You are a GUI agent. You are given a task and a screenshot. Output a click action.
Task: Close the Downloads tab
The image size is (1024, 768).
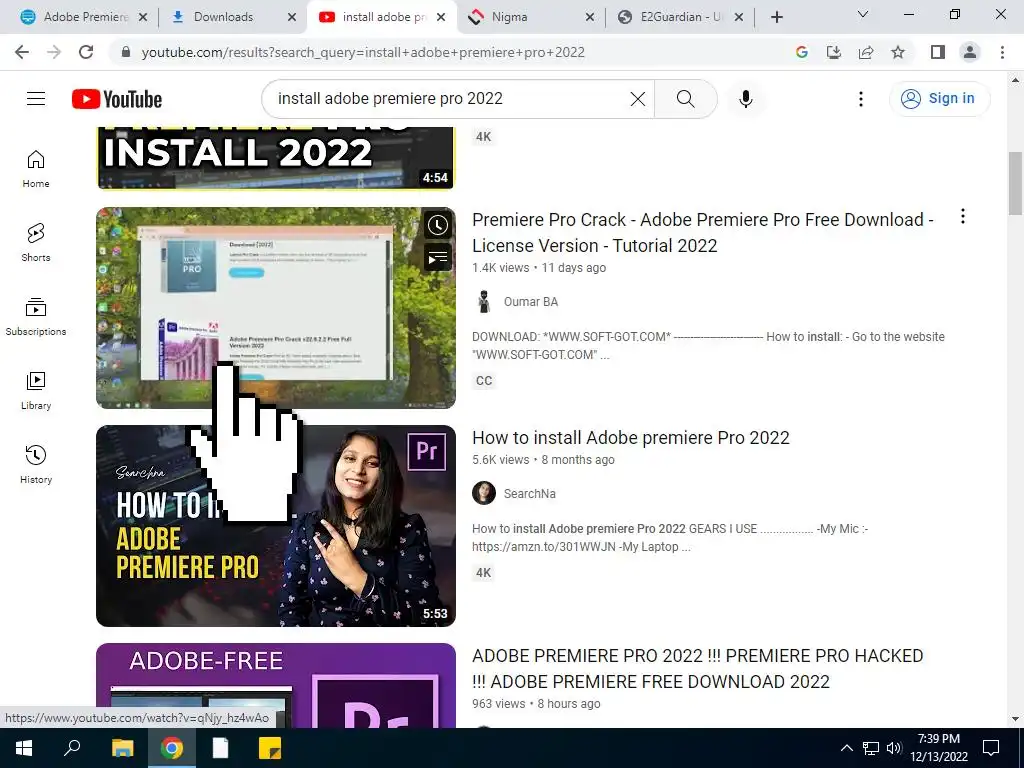(293, 17)
